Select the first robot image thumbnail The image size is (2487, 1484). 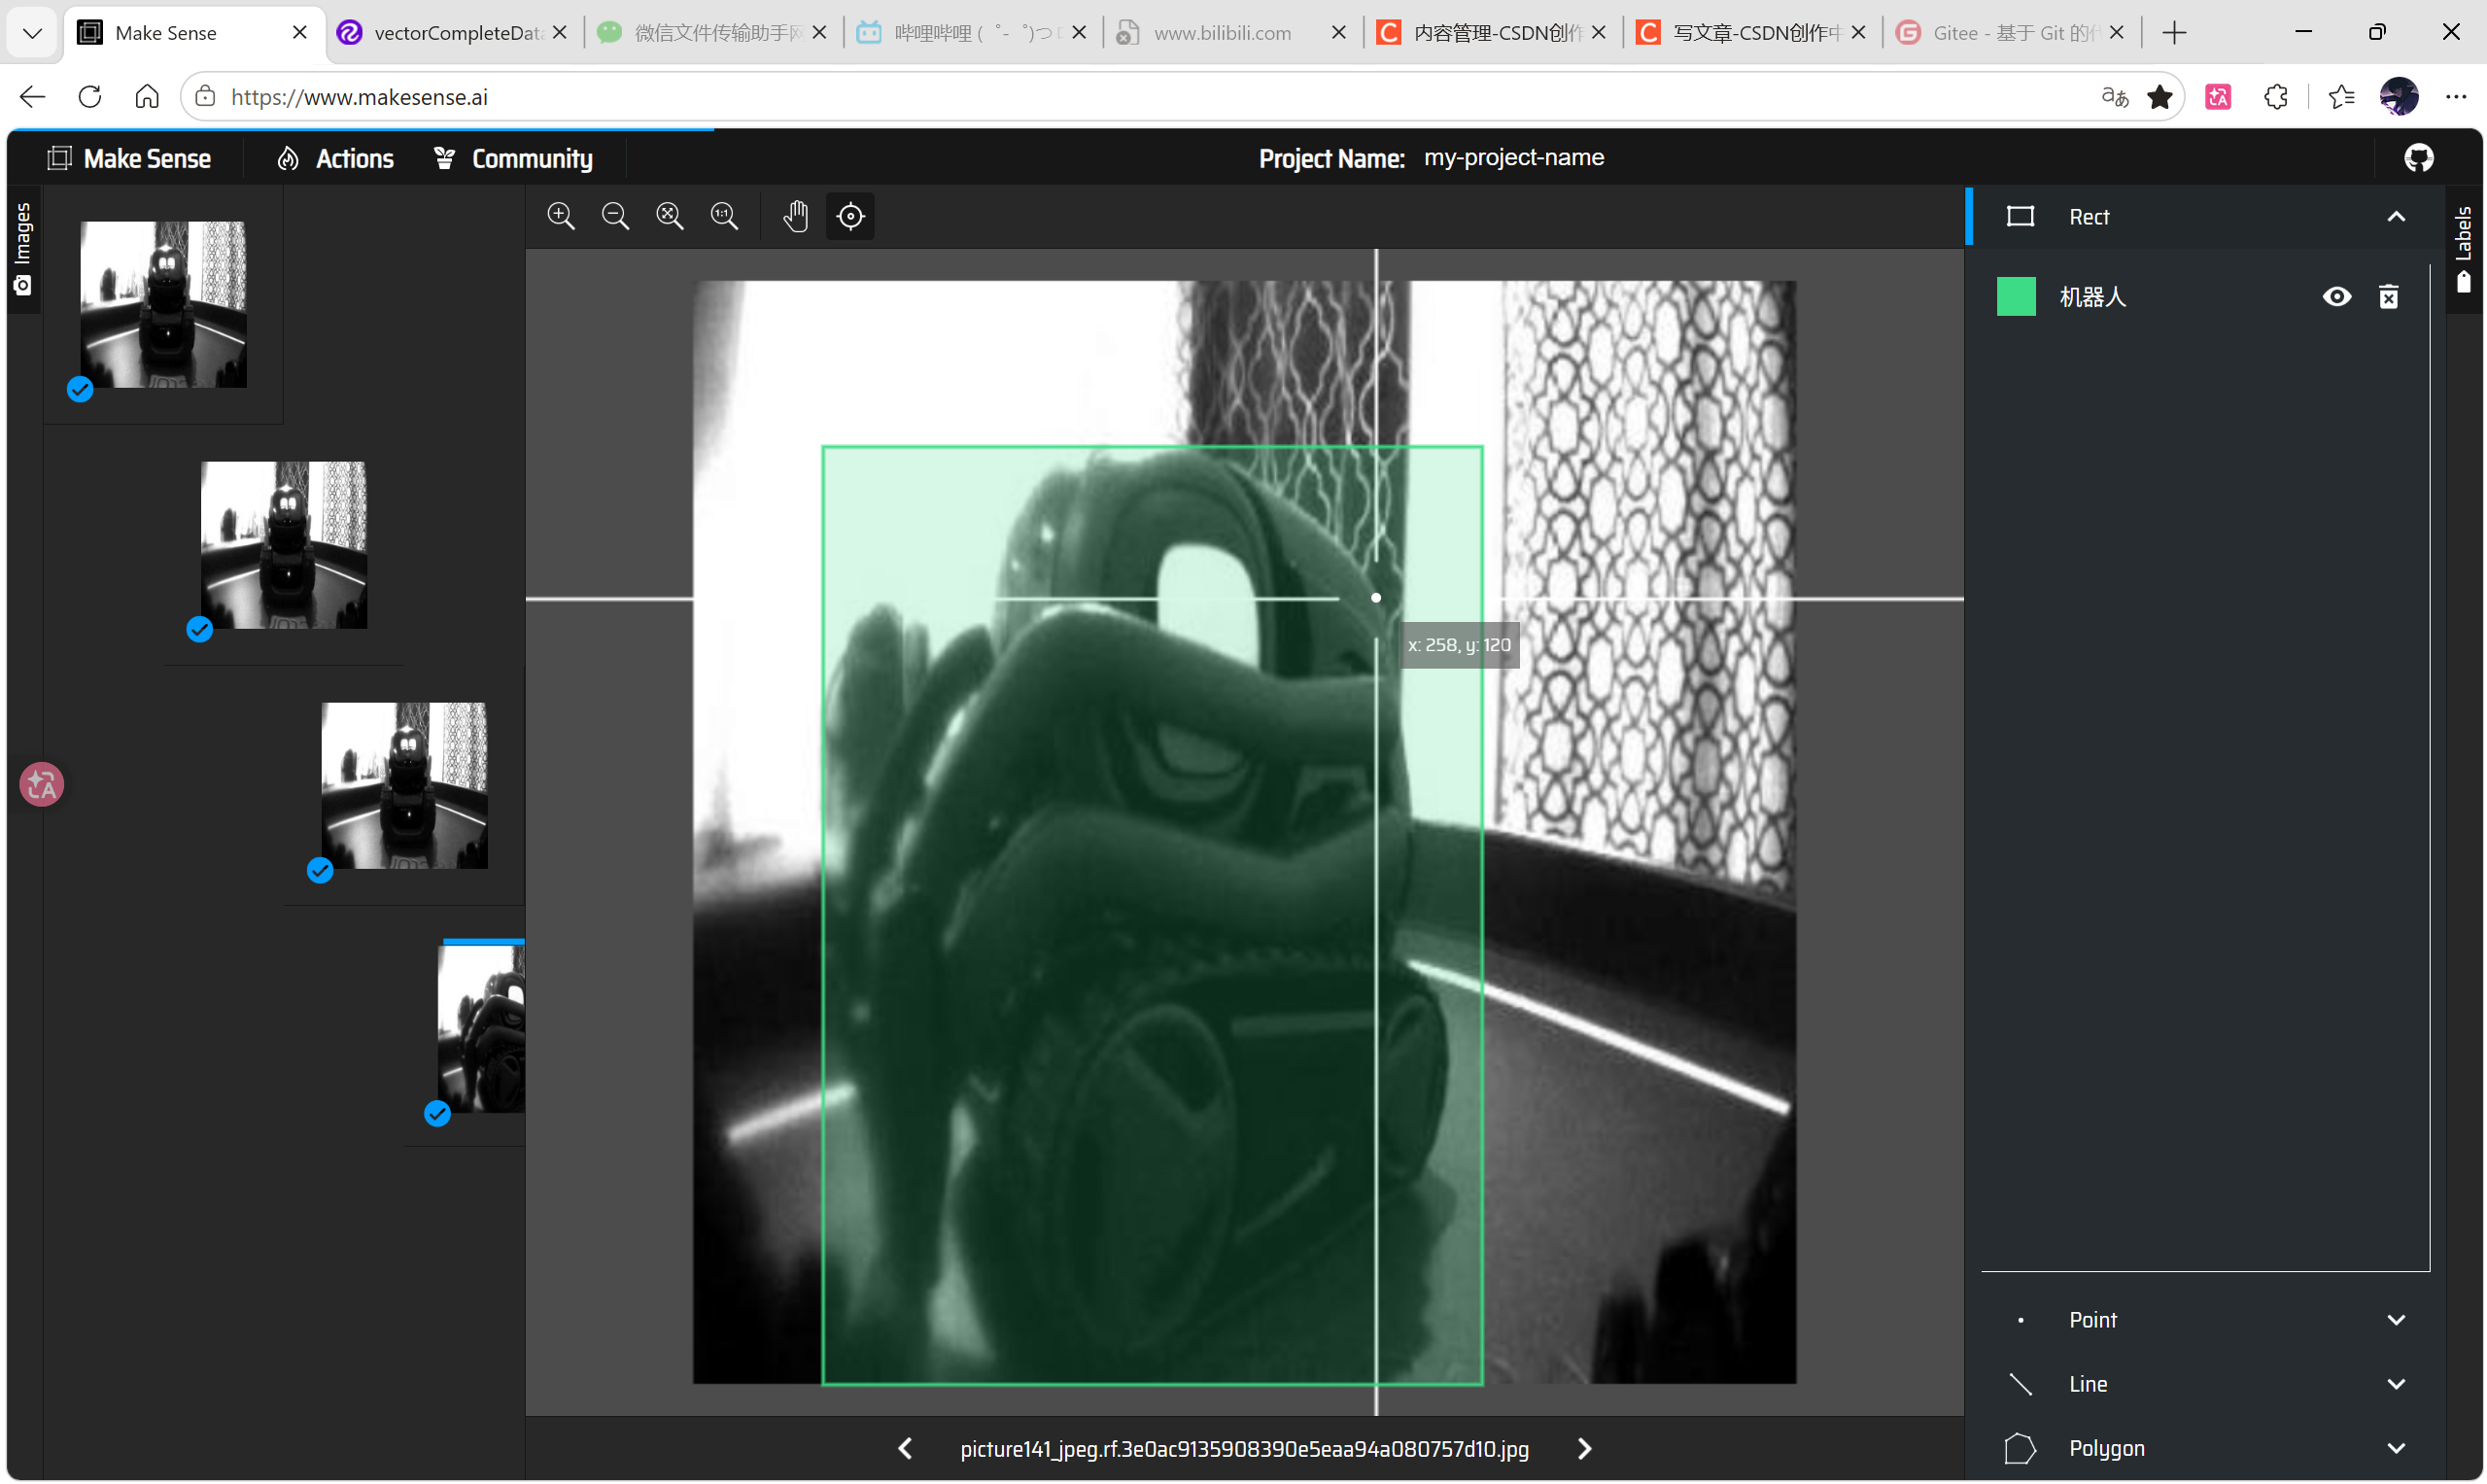[x=163, y=305]
